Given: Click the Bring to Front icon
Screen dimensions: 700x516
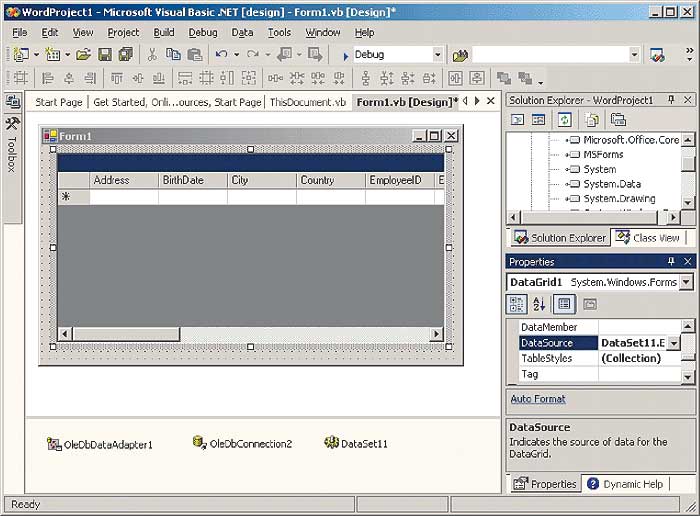Looking at the screenshot, I should 504,78.
